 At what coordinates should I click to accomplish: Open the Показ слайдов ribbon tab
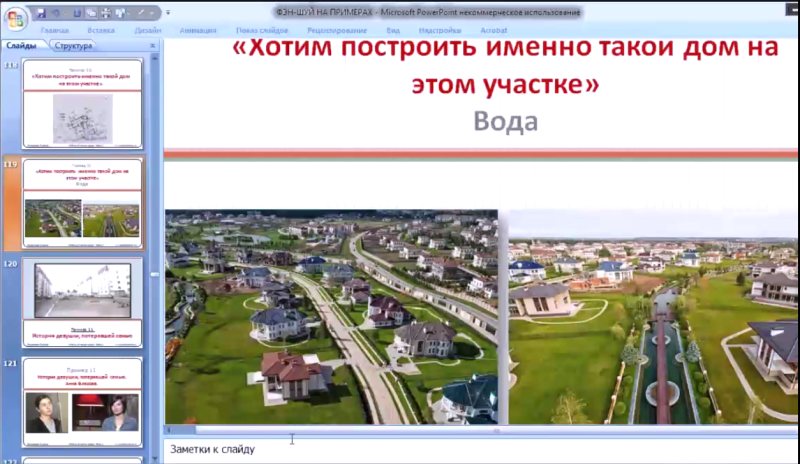[x=262, y=31]
